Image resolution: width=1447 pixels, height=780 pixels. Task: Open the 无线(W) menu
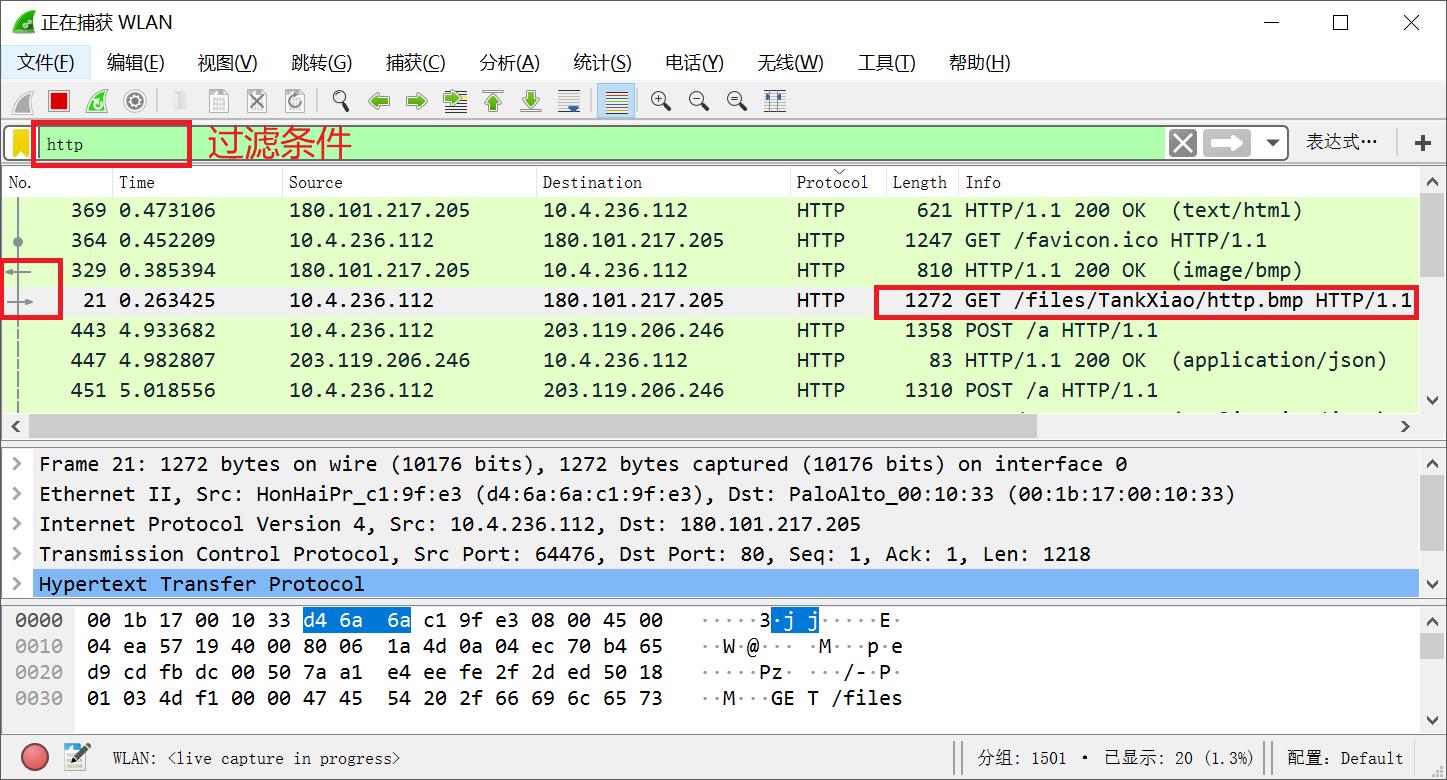pos(790,62)
